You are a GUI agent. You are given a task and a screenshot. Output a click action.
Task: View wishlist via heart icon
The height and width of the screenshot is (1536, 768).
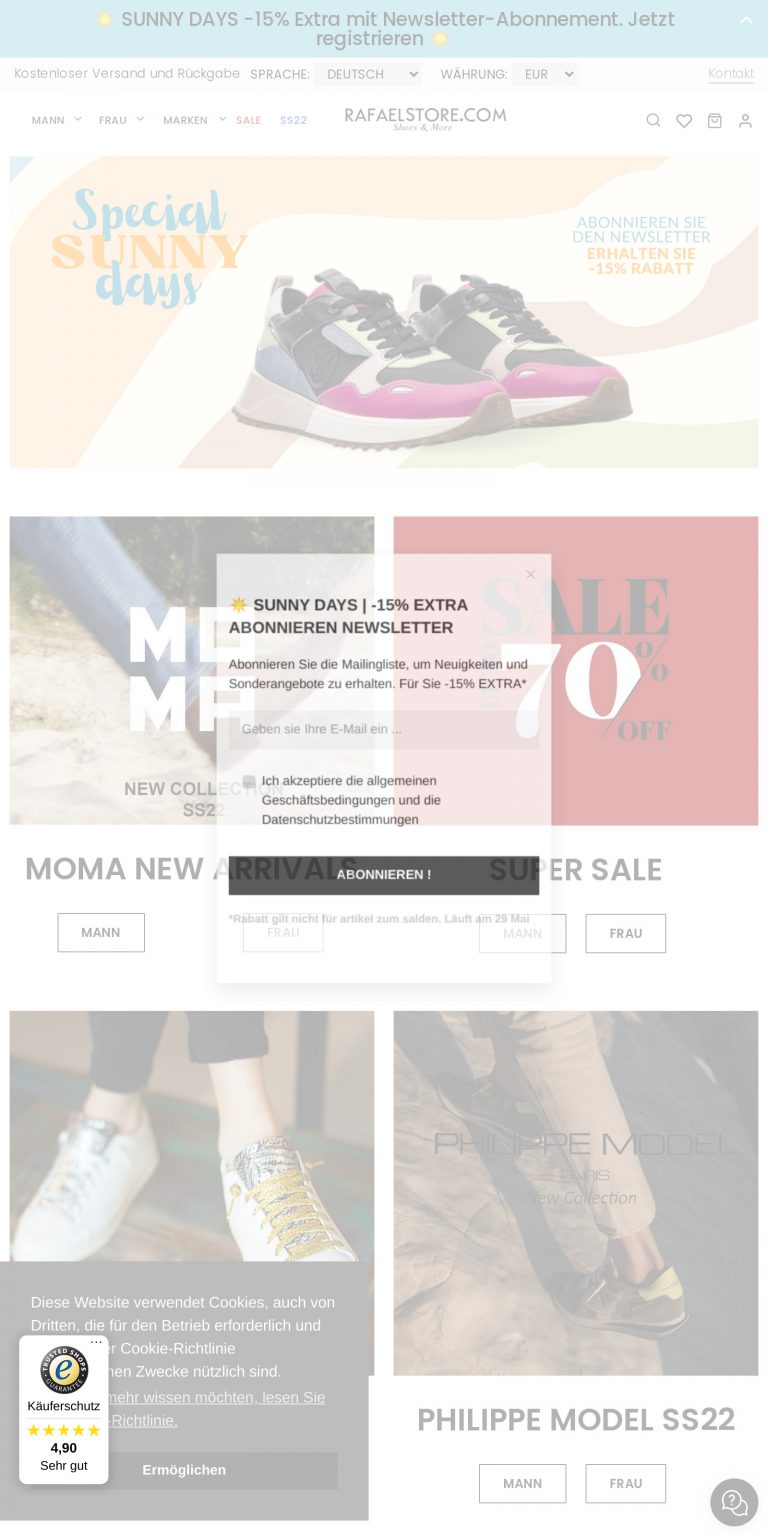(x=684, y=120)
